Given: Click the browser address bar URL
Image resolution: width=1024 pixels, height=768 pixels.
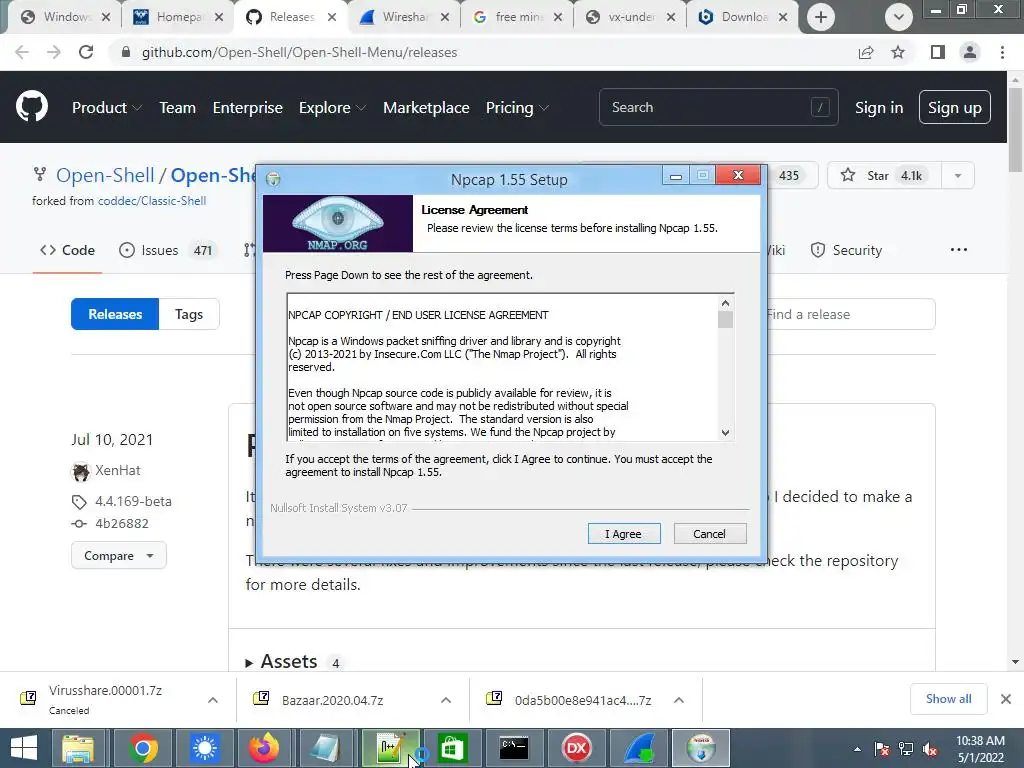Looking at the screenshot, I should (x=299, y=52).
